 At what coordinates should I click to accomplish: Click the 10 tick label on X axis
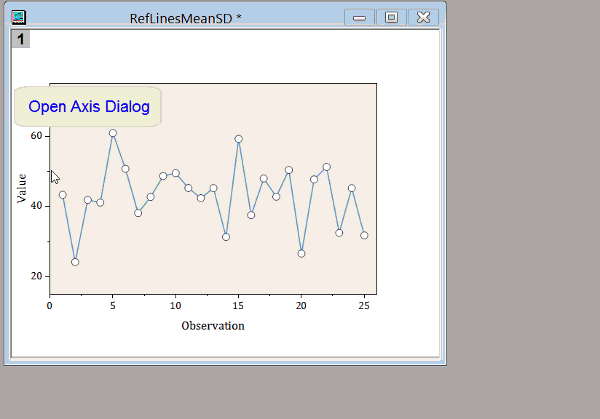175,306
